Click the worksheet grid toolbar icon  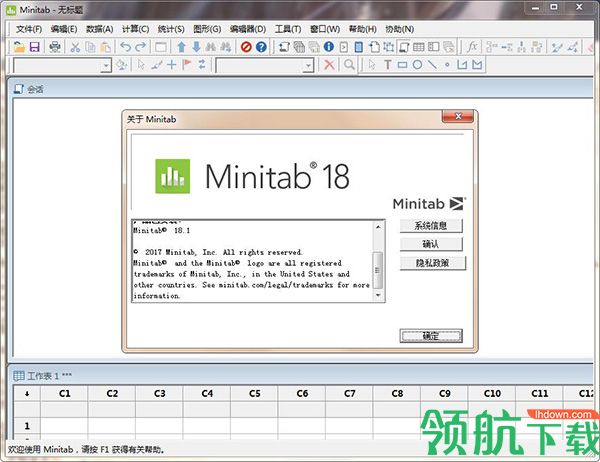pos(418,47)
